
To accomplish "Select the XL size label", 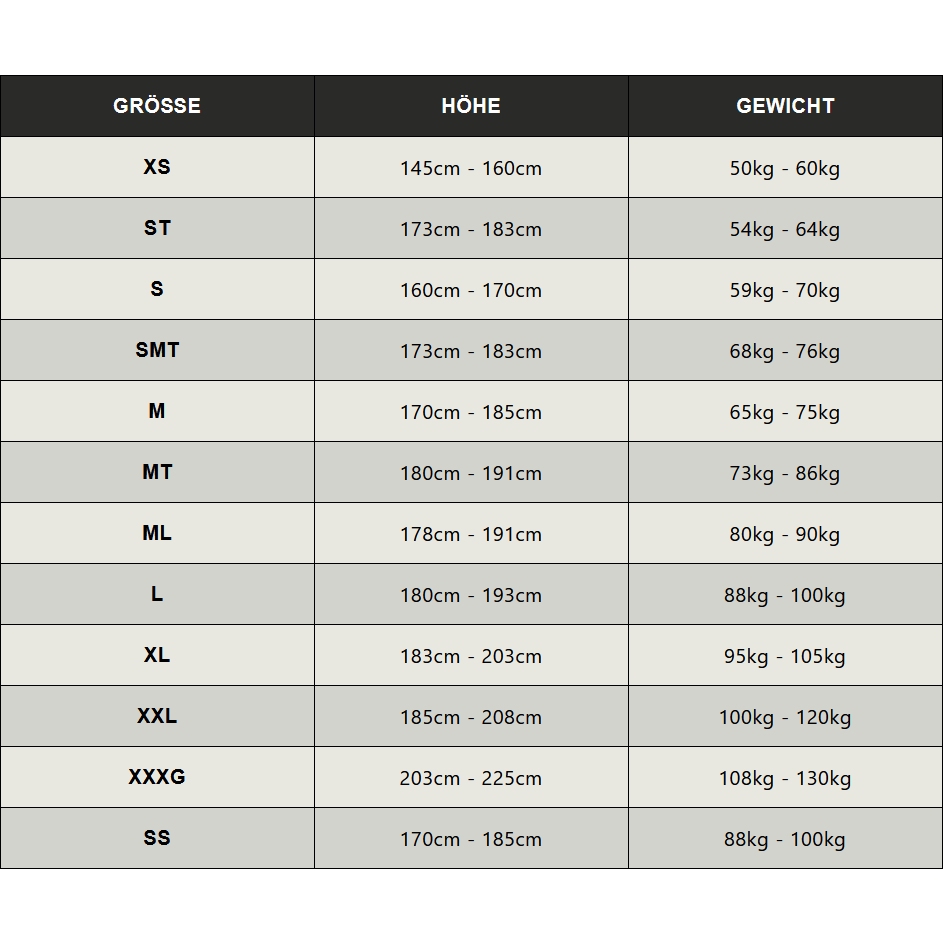I will (x=157, y=655).
